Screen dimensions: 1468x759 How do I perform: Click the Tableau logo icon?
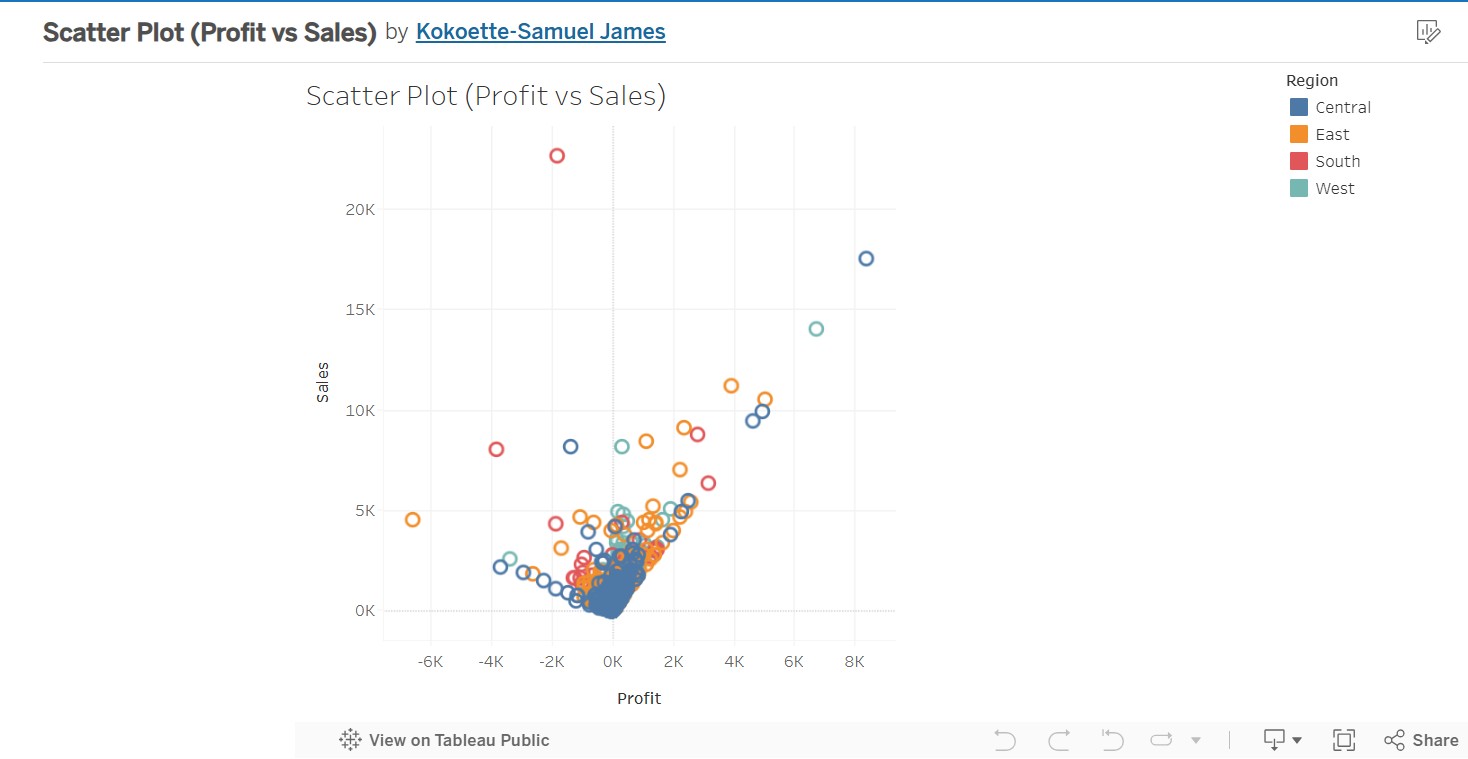point(350,740)
